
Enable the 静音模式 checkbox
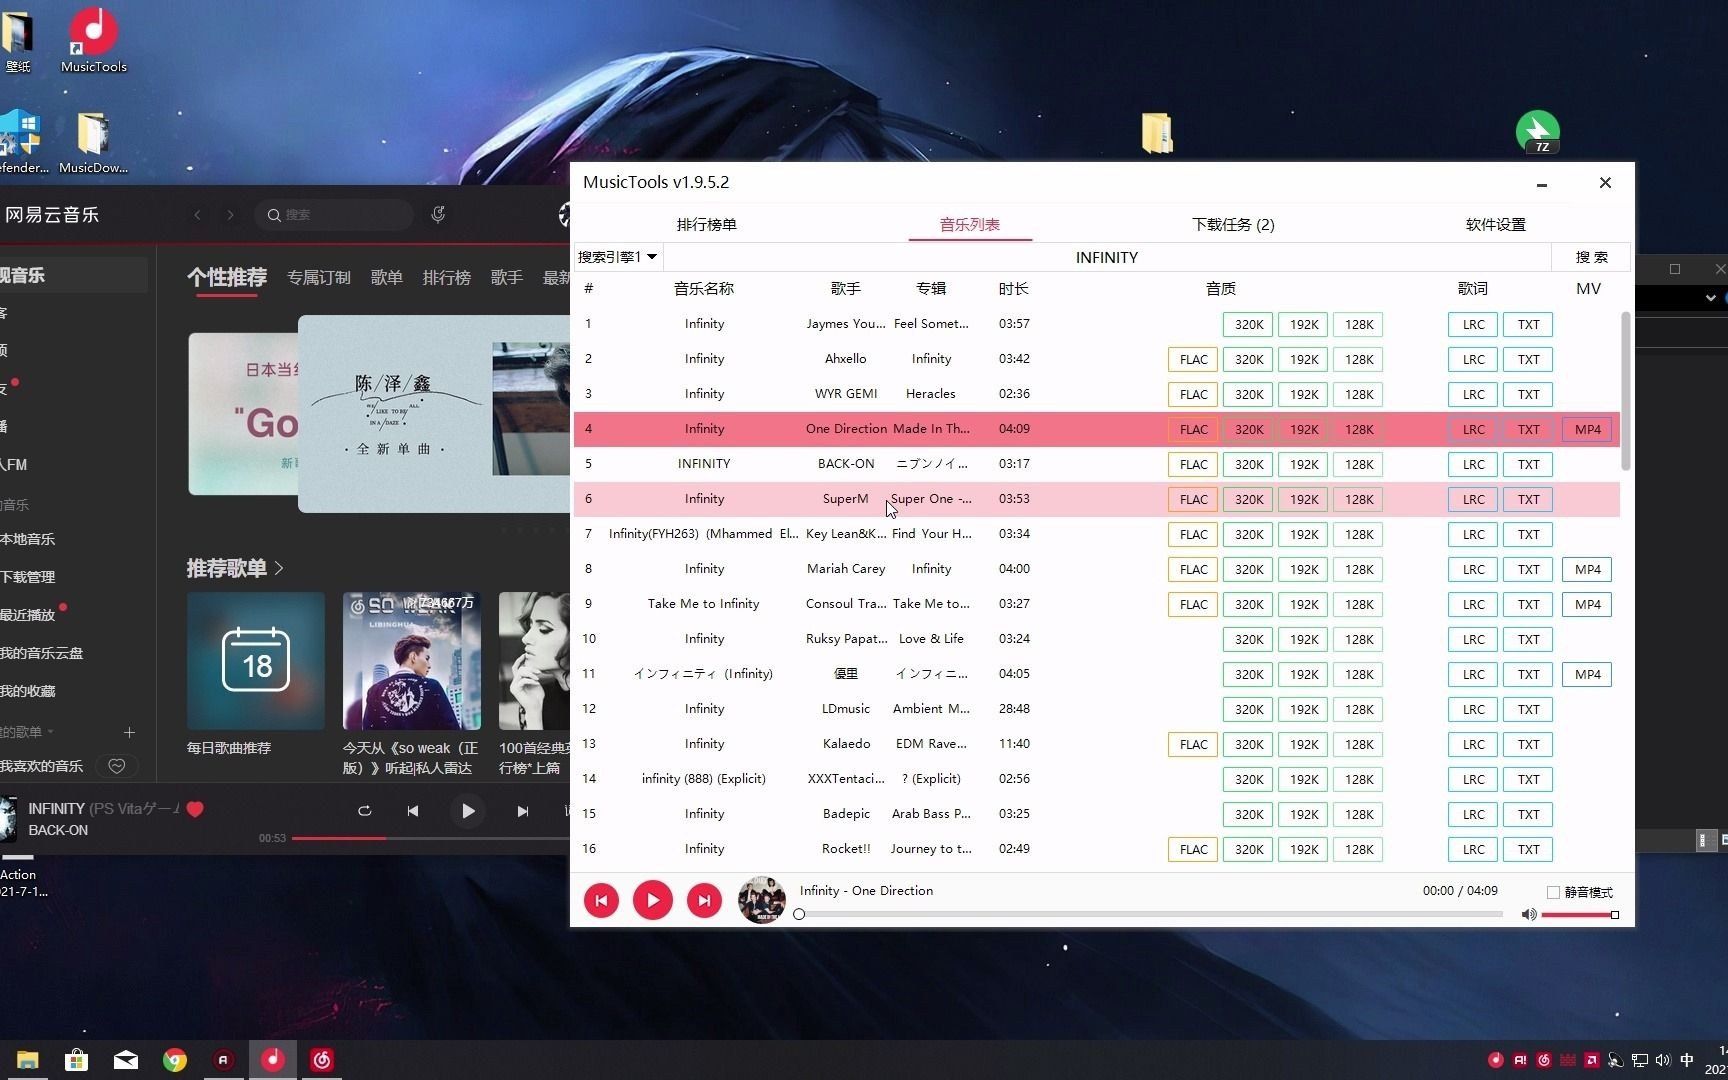[1553, 892]
